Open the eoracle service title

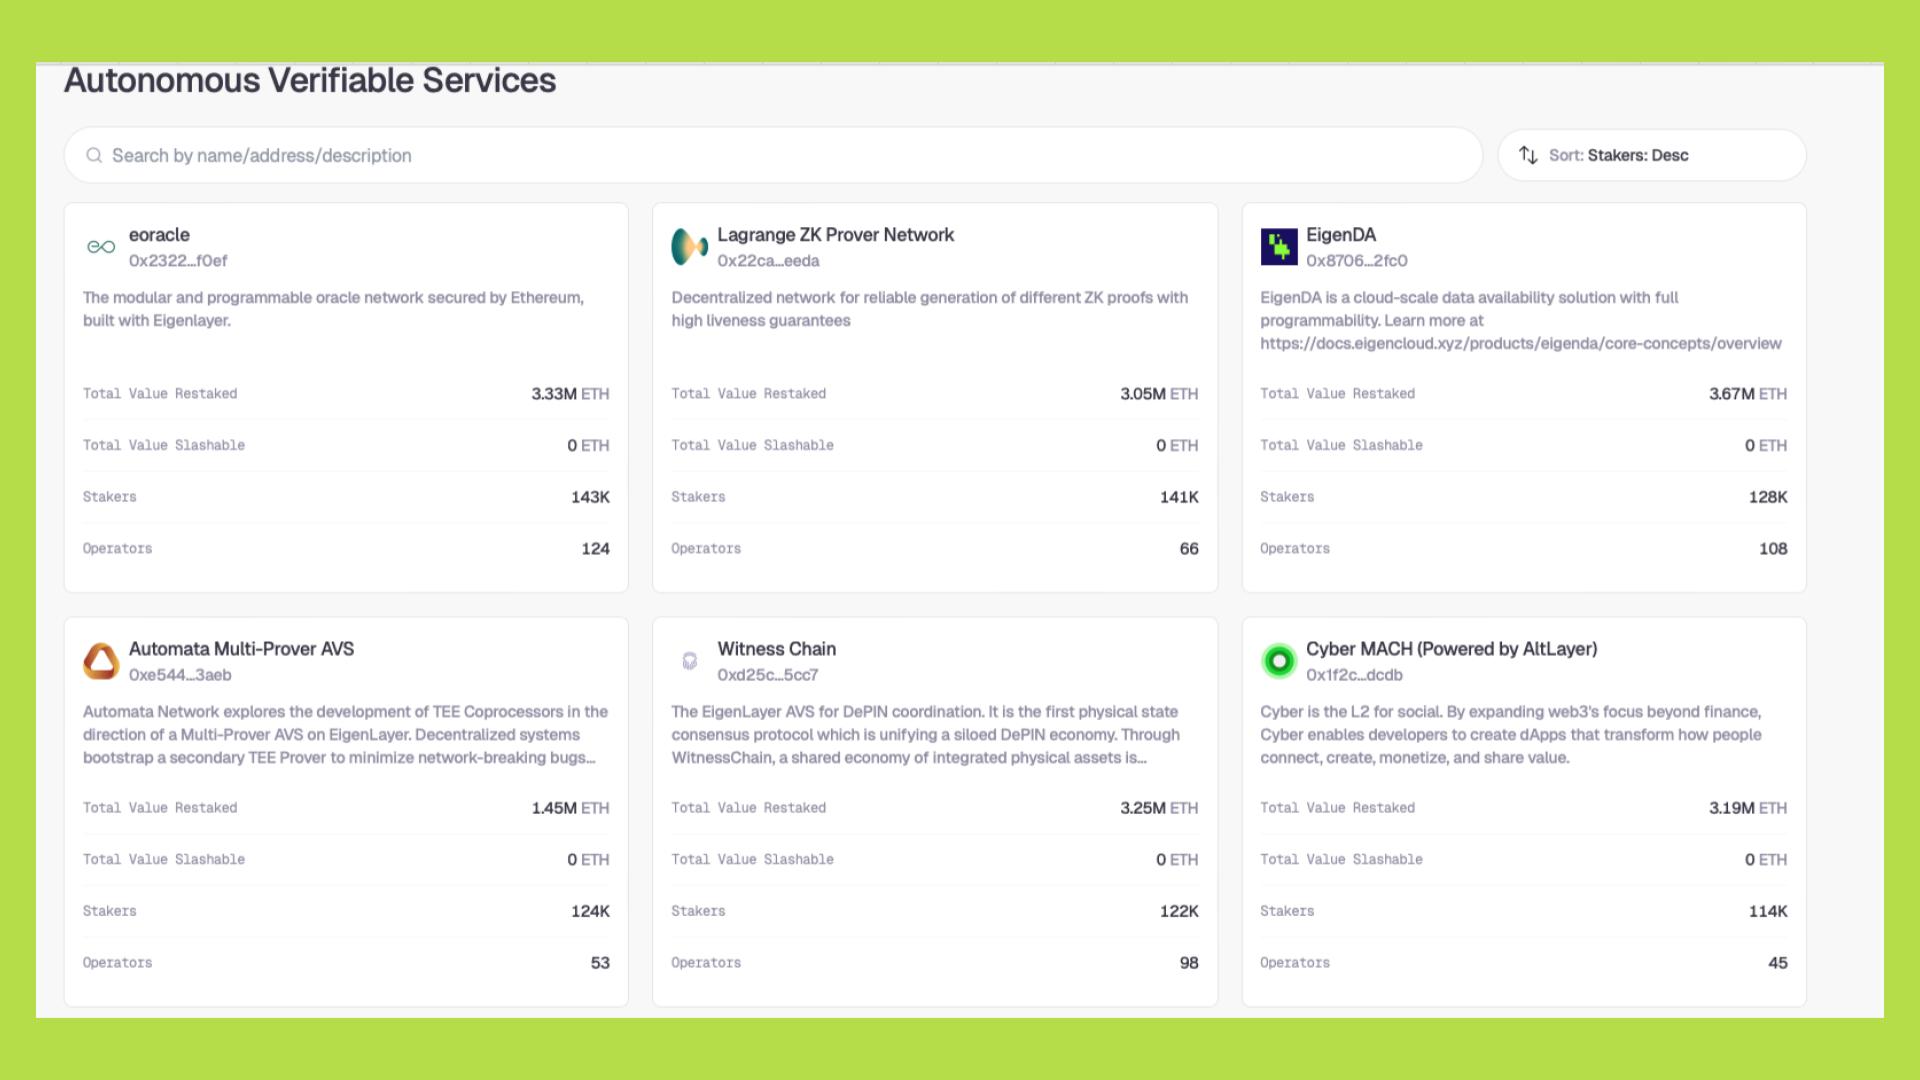click(159, 235)
